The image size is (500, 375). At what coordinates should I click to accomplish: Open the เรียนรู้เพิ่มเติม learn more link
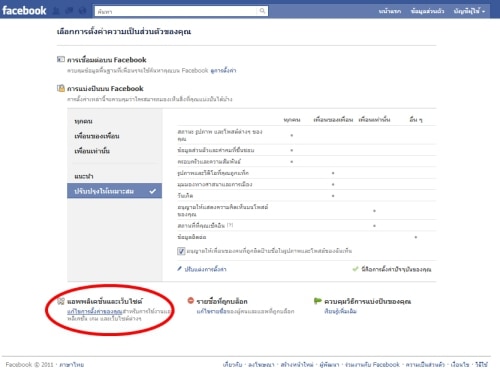tap(340, 311)
